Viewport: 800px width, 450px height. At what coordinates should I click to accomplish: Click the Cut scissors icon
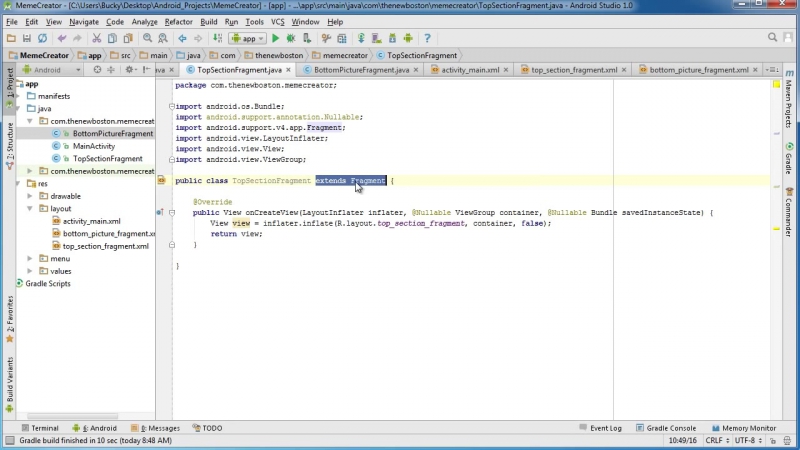click(x=96, y=38)
